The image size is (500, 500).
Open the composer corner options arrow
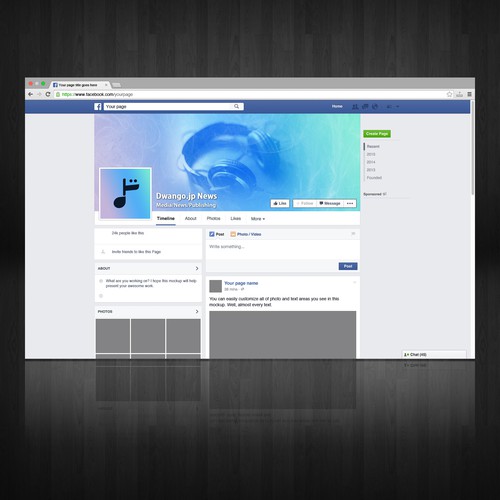click(353, 234)
